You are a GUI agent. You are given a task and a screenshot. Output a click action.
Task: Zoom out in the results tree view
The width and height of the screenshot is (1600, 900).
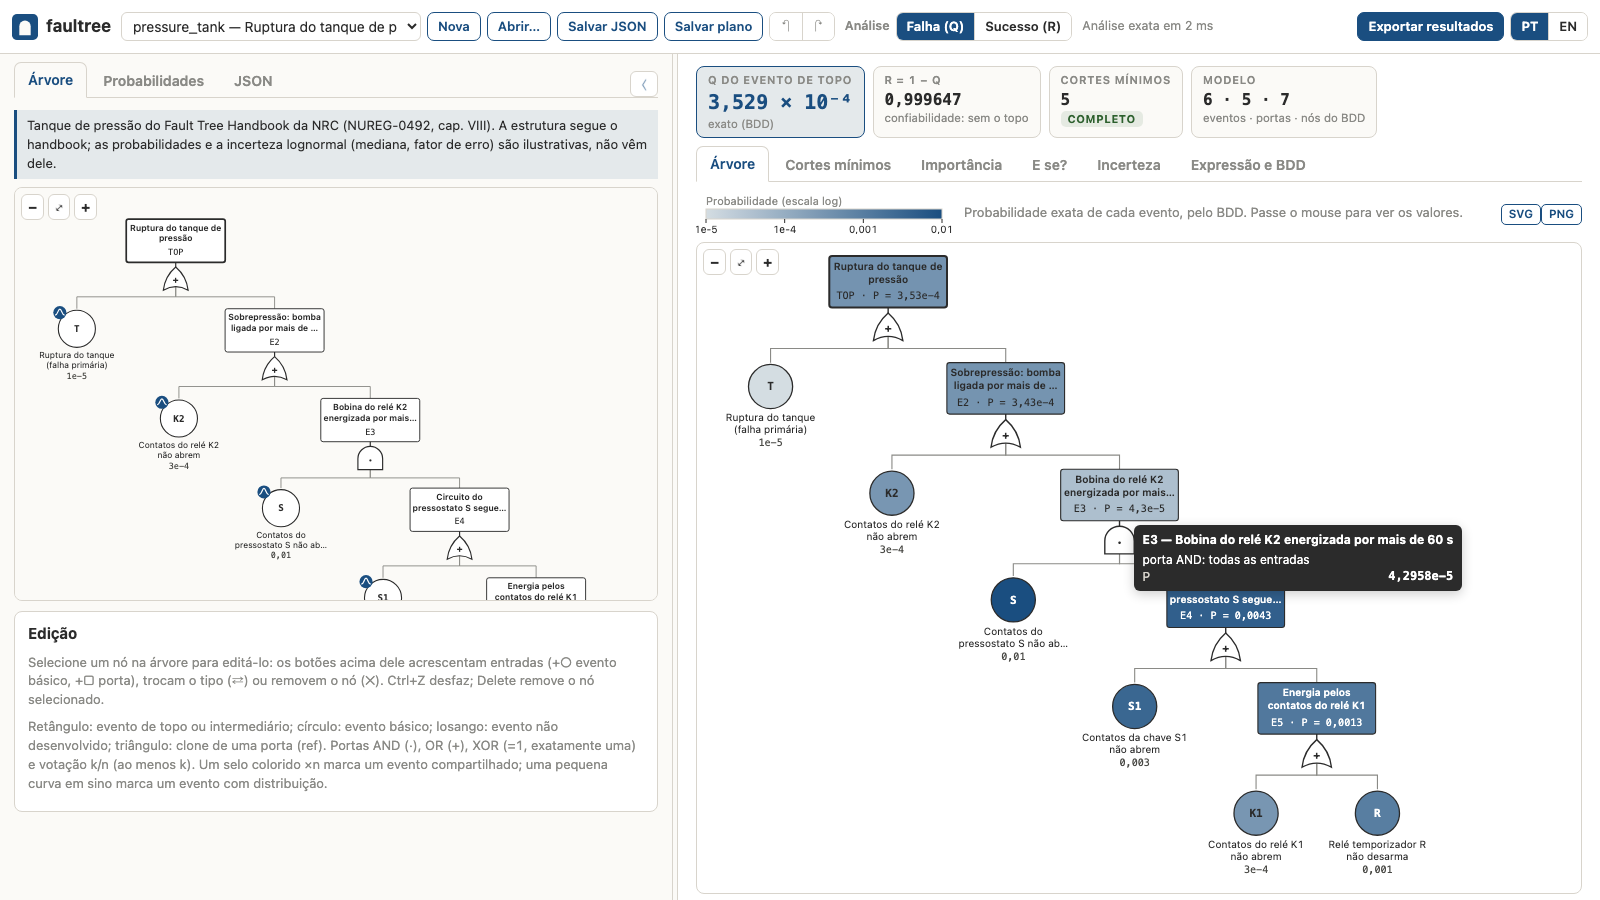coord(715,263)
